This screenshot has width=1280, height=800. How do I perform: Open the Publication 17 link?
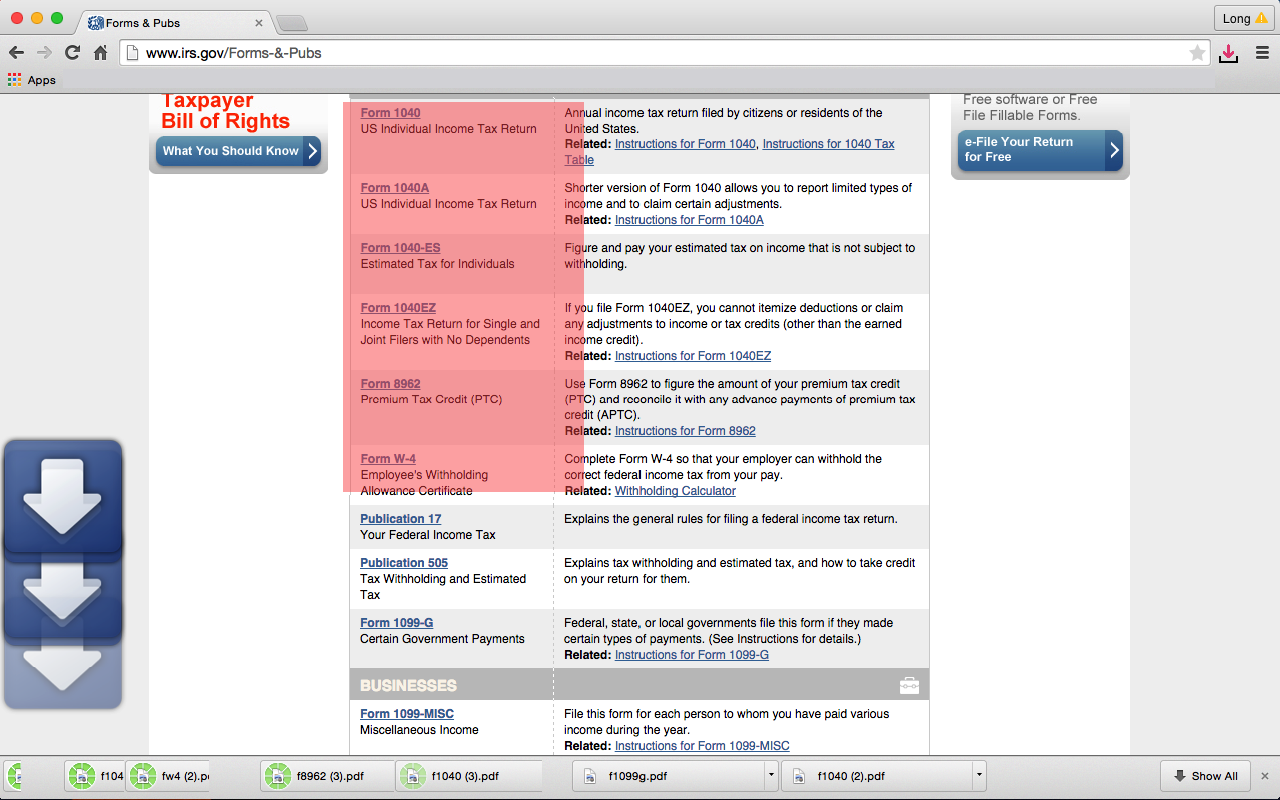point(400,519)
